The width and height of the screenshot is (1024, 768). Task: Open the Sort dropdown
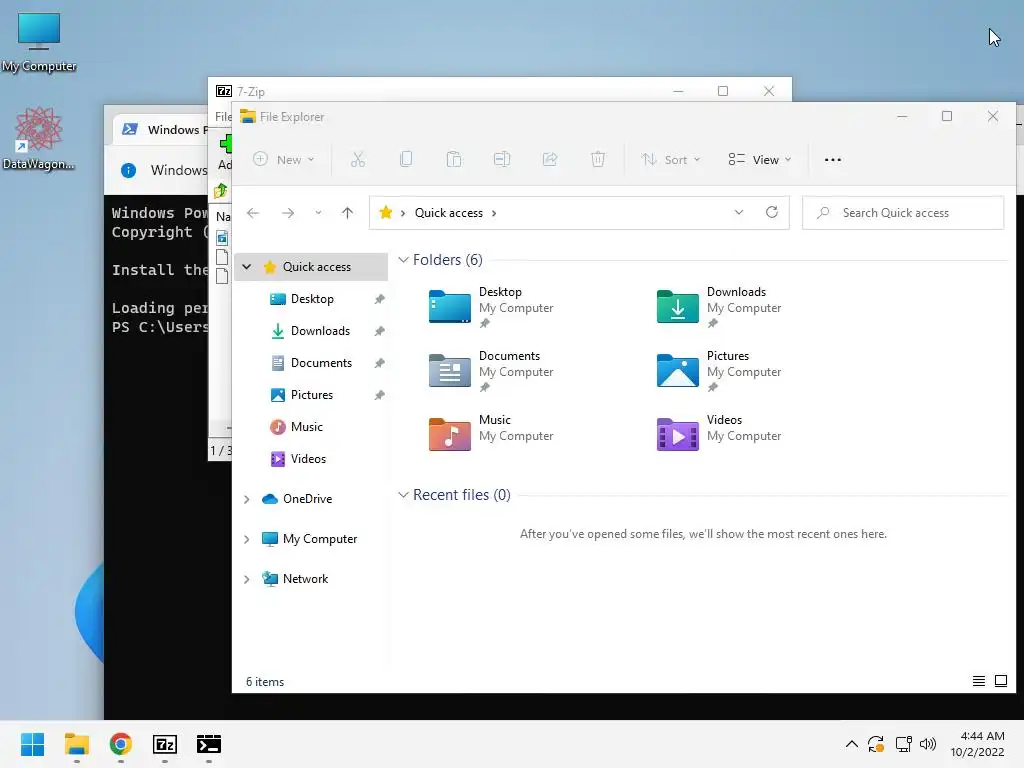tap(671, 159)
